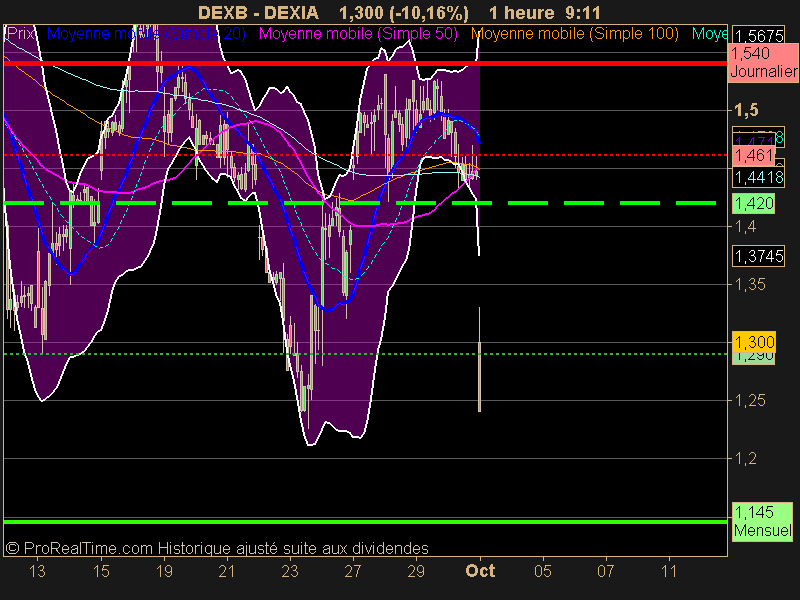Click the 'Prix' legend label
This screenshot has width=800, height=600.
point(20,34)
